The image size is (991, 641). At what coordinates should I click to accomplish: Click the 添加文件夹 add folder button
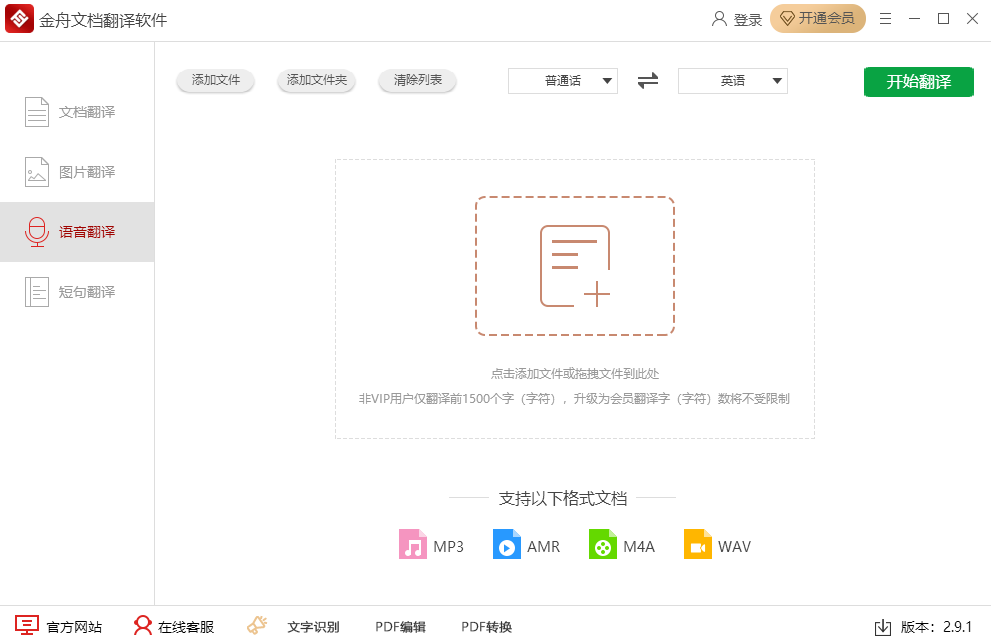pyautogui.click(x=316, y=81)
